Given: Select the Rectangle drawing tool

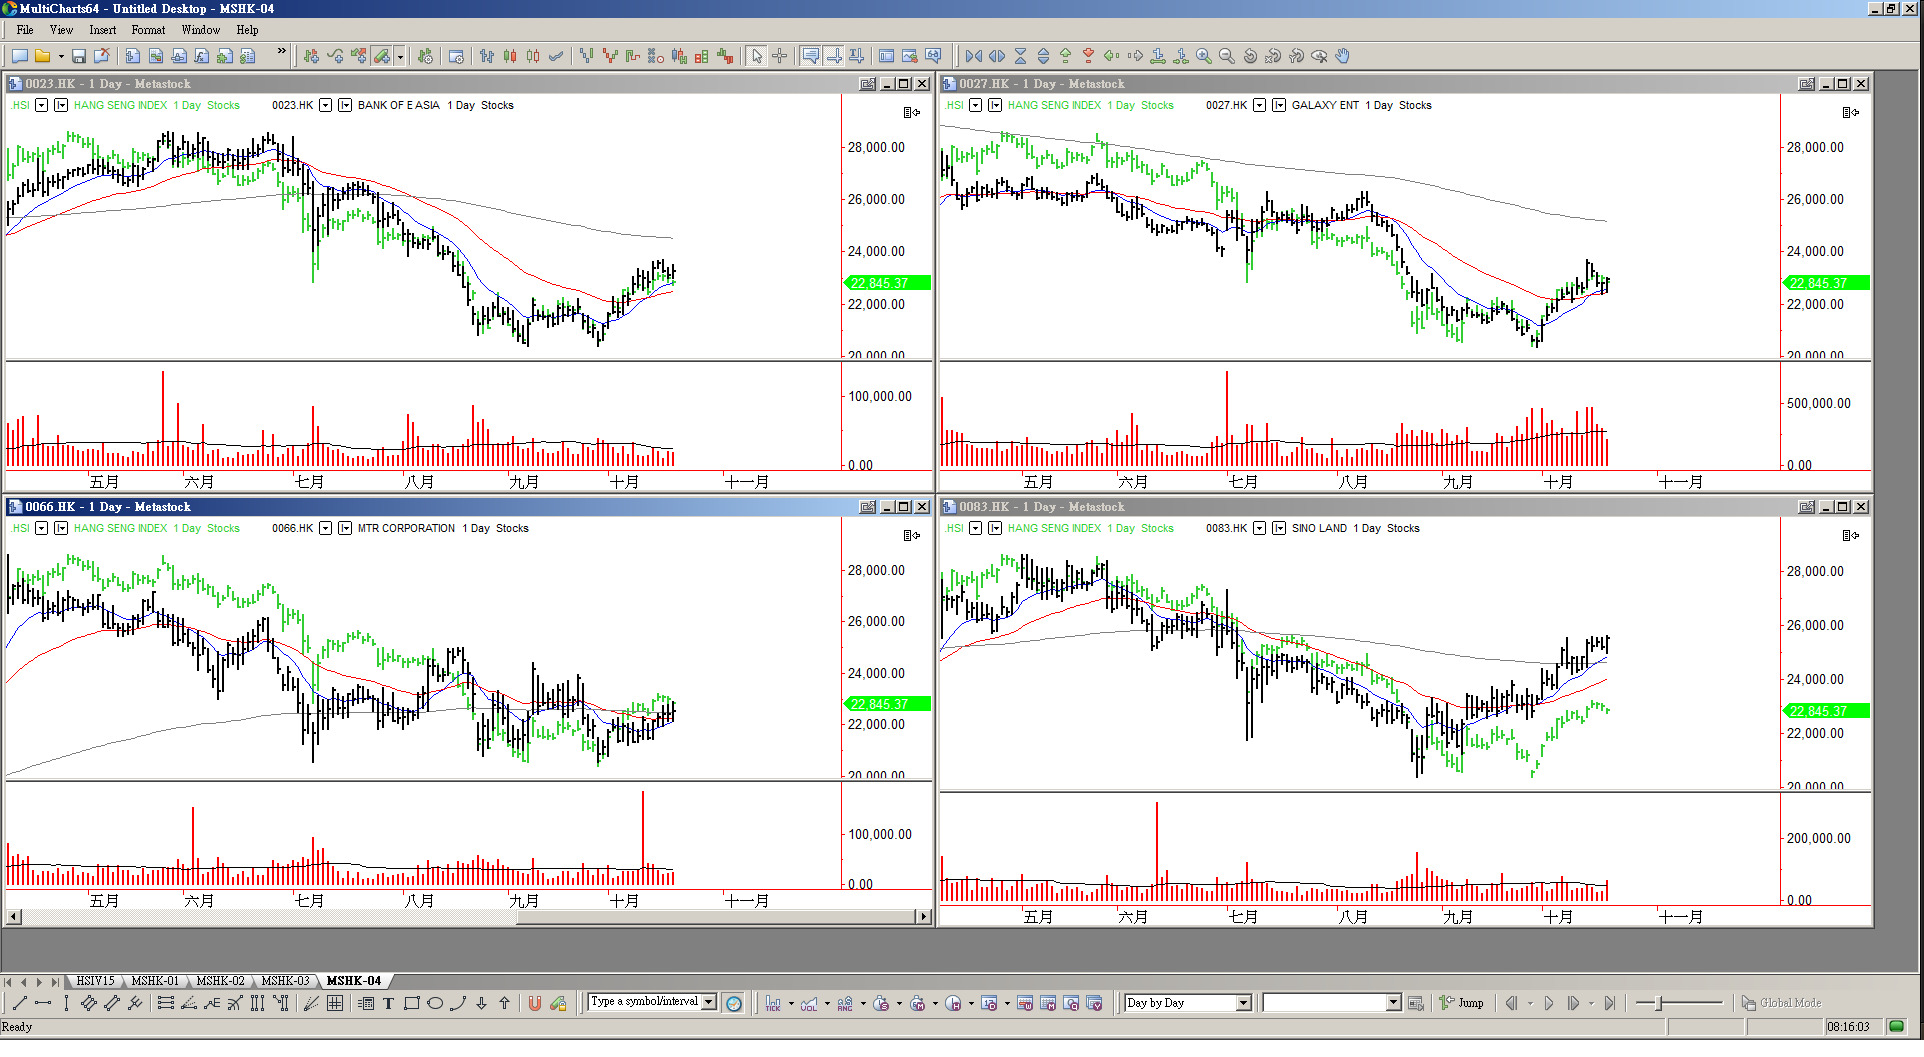Looking at the screenshot, I should pos(411,1003).
